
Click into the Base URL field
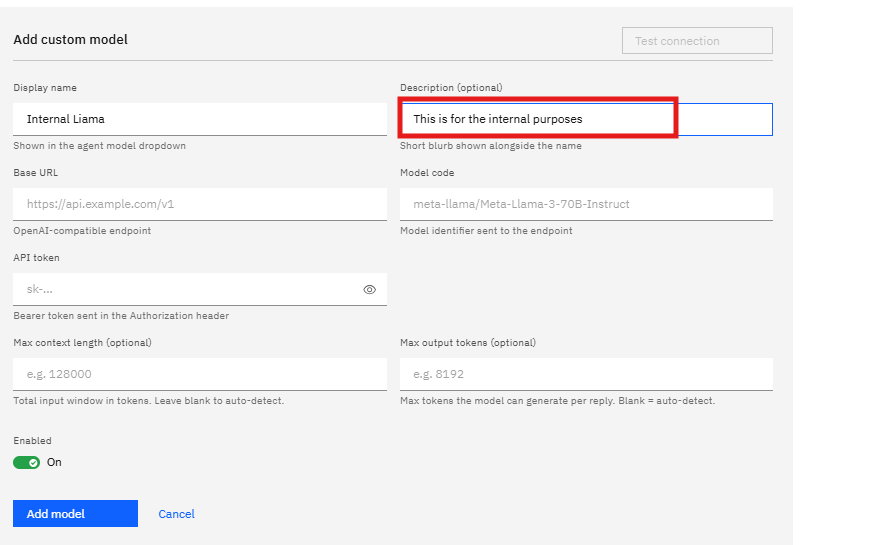pyautogui.click(x=200, y=204)
